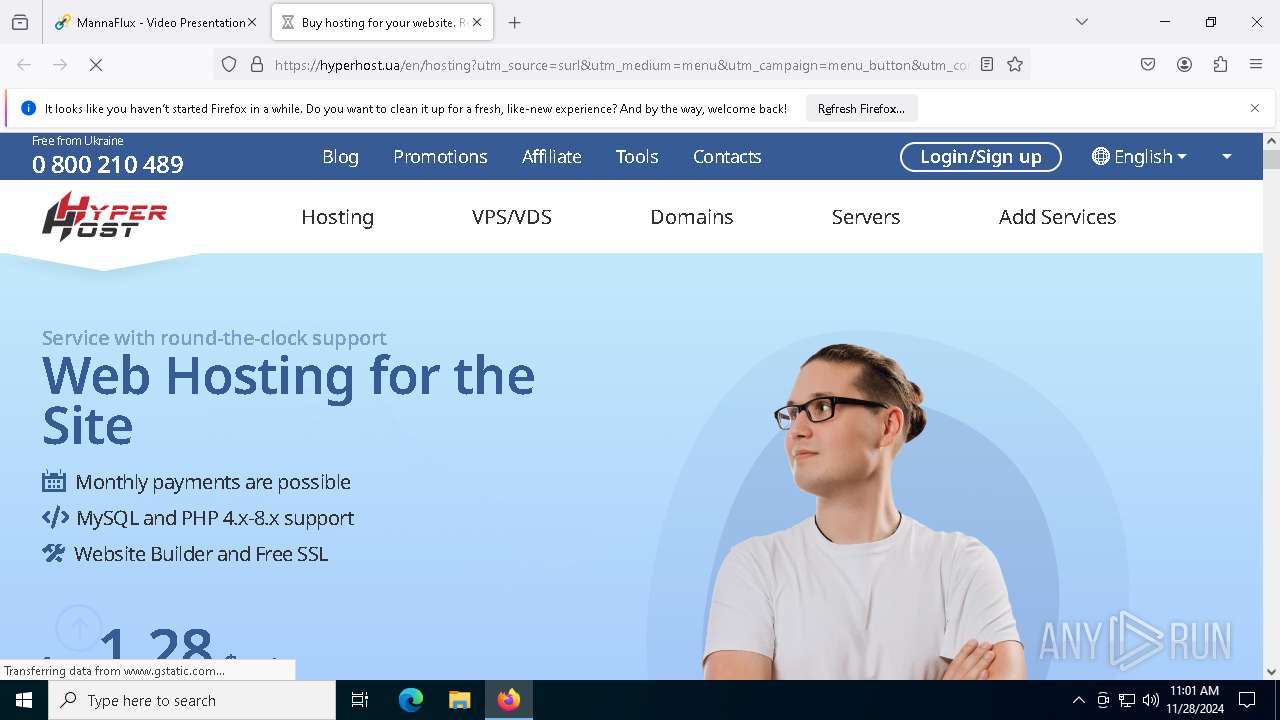Viewport: 1280px width, 720px height.
Task: Dismiss the Firefox notification bar
Action: point(1255,108)
